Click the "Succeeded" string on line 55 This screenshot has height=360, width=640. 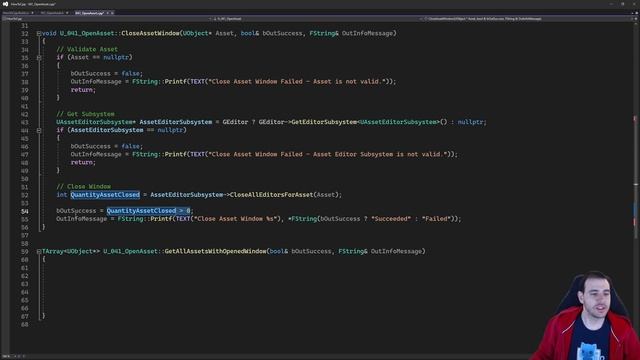tap(391, 219)
